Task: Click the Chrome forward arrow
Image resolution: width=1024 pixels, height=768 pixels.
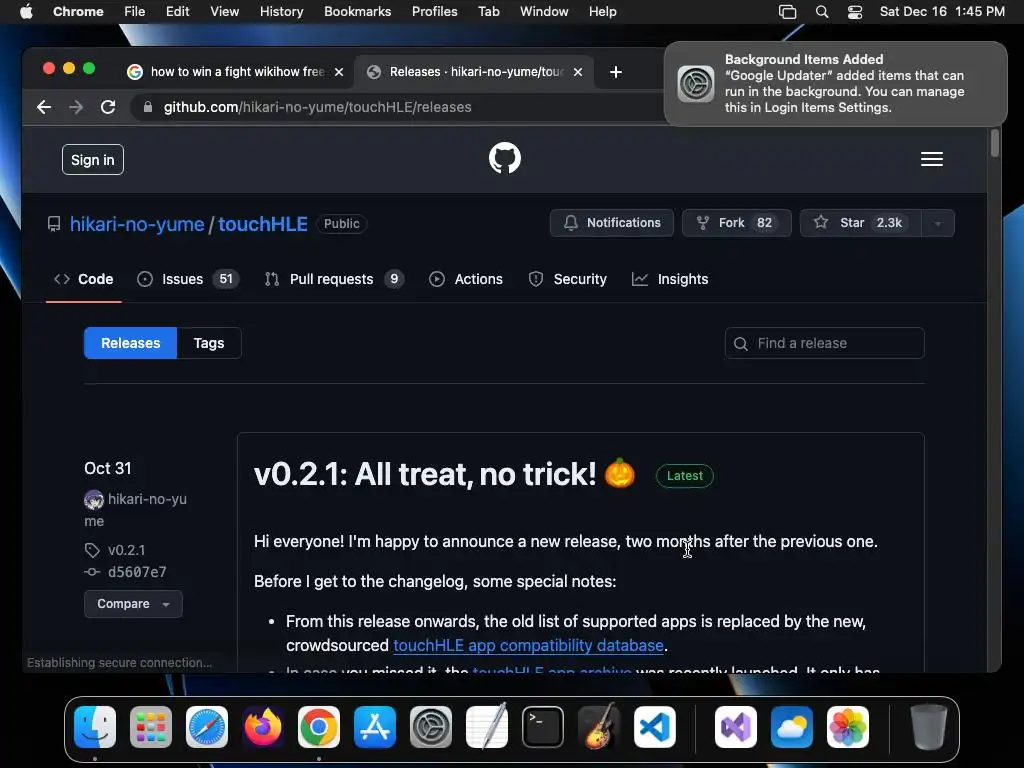Action: tap(76, 107)
